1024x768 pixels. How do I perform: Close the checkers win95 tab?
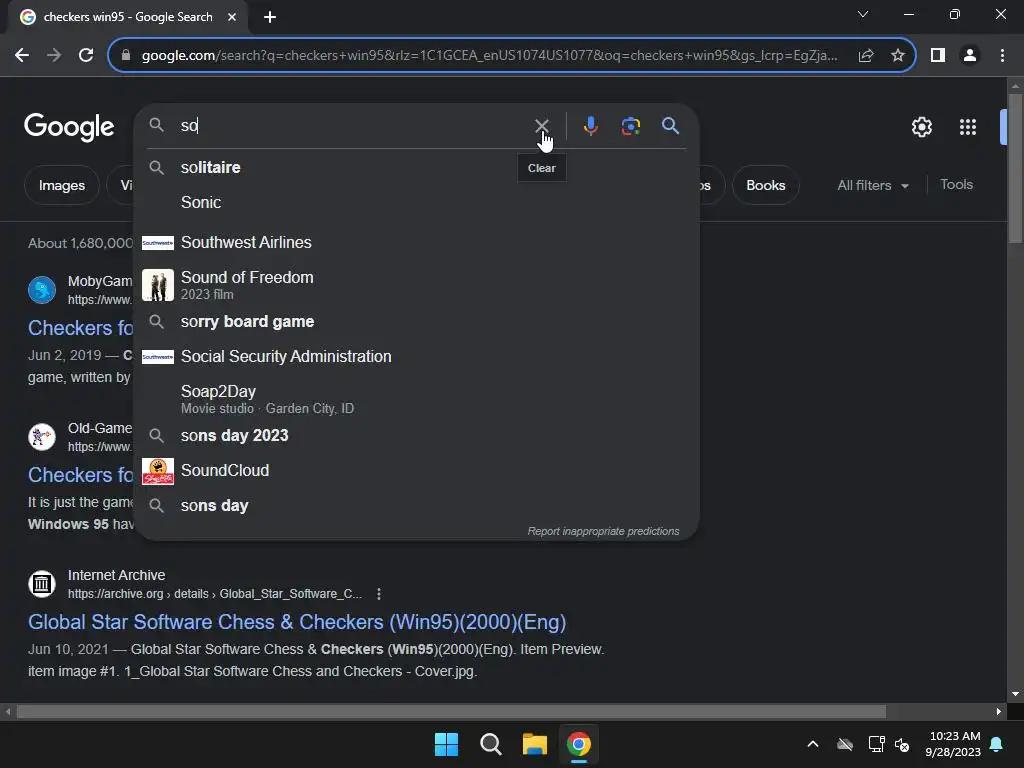(232, 17)
